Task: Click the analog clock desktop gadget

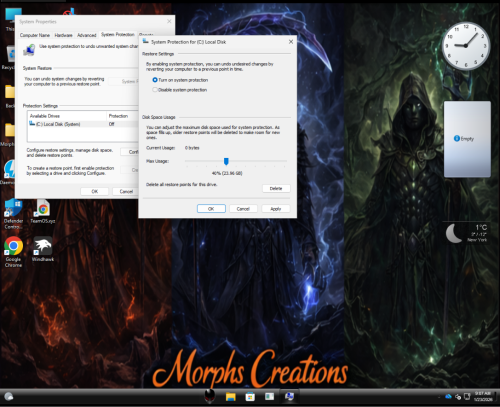Action: (466, 46)
